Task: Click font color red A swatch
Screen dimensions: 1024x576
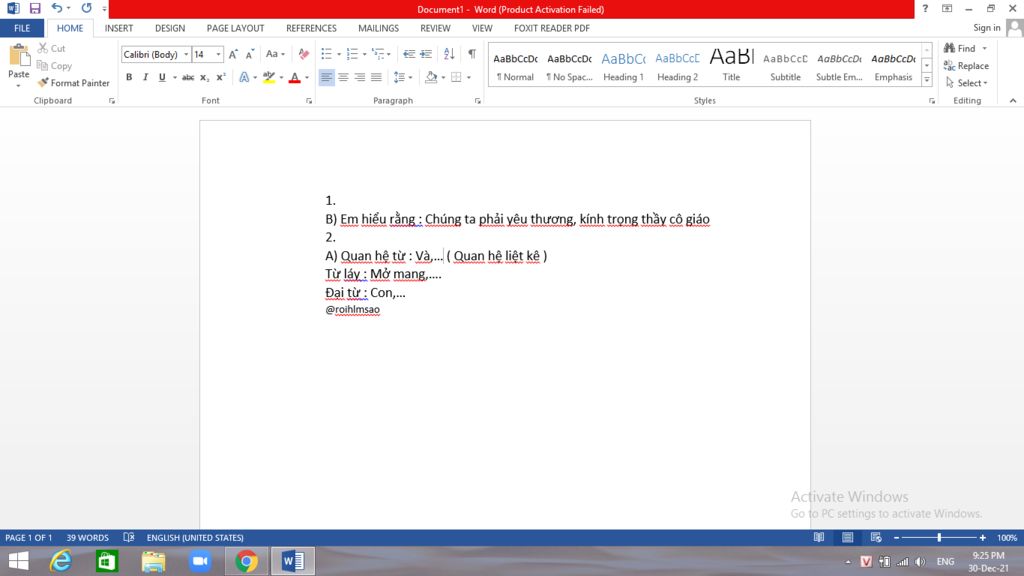Action: coord(295,78)
